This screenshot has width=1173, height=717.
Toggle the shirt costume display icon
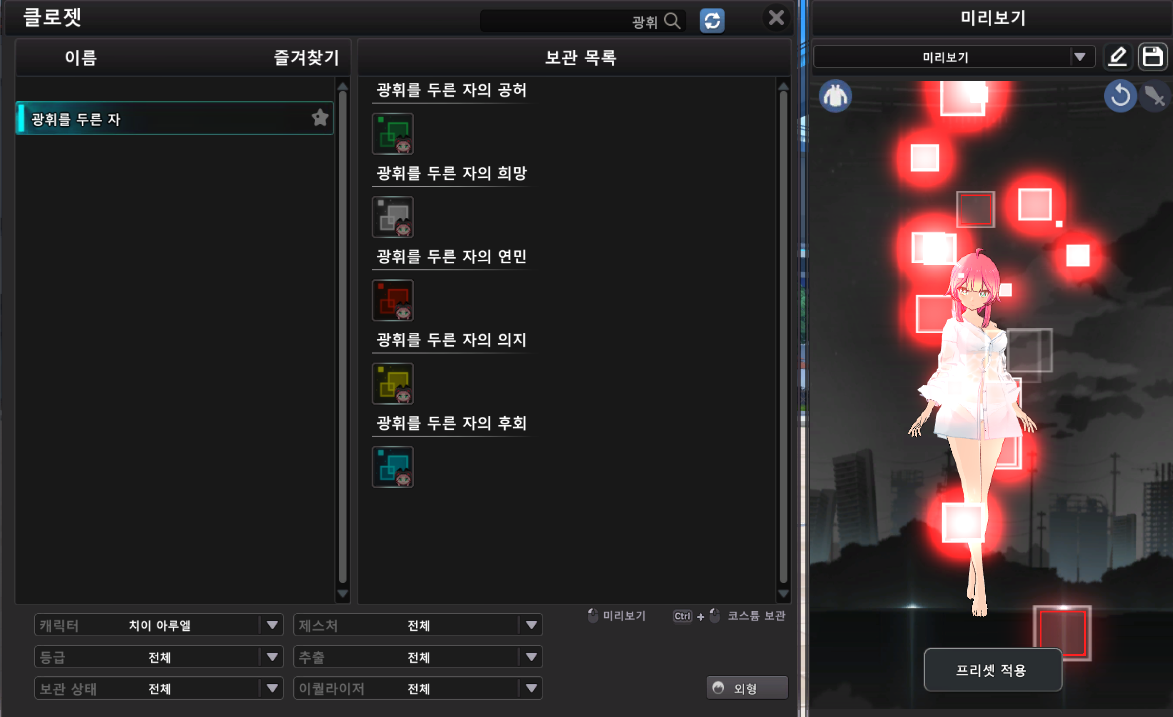836,96
